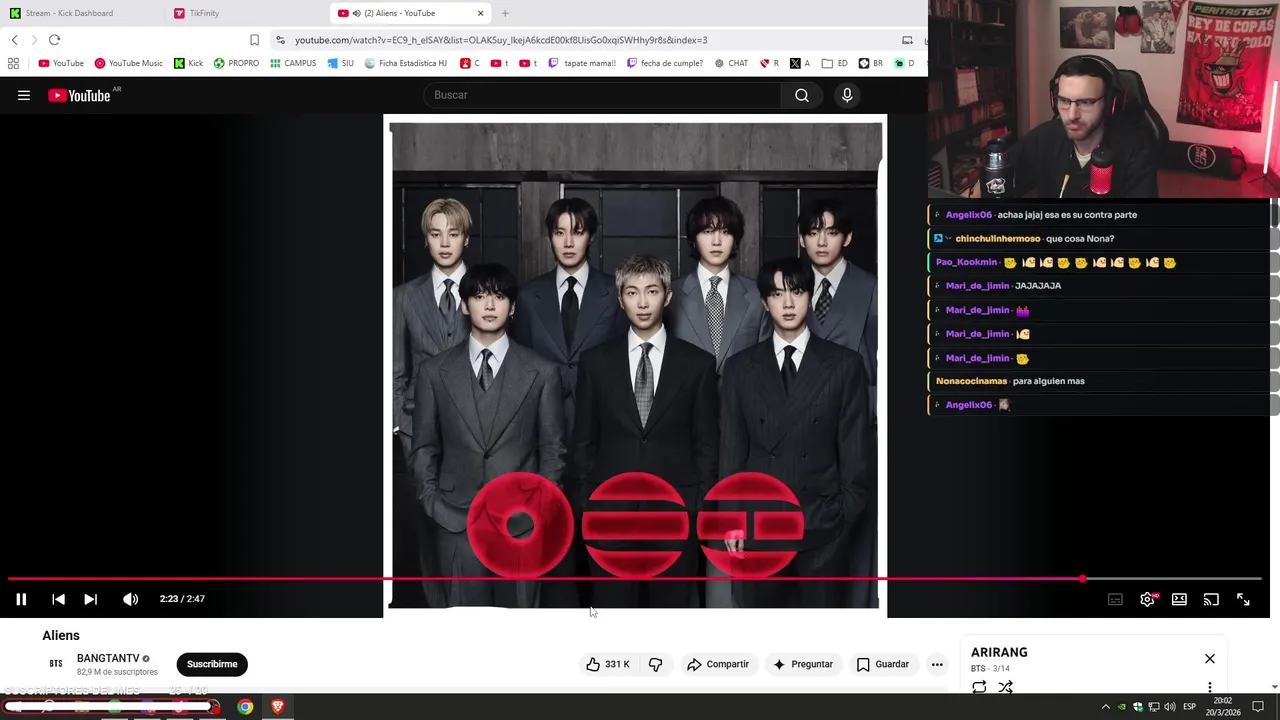Open the SIU bookmark
This screenshot has height=720, width=1280.
tap(340, 63)
